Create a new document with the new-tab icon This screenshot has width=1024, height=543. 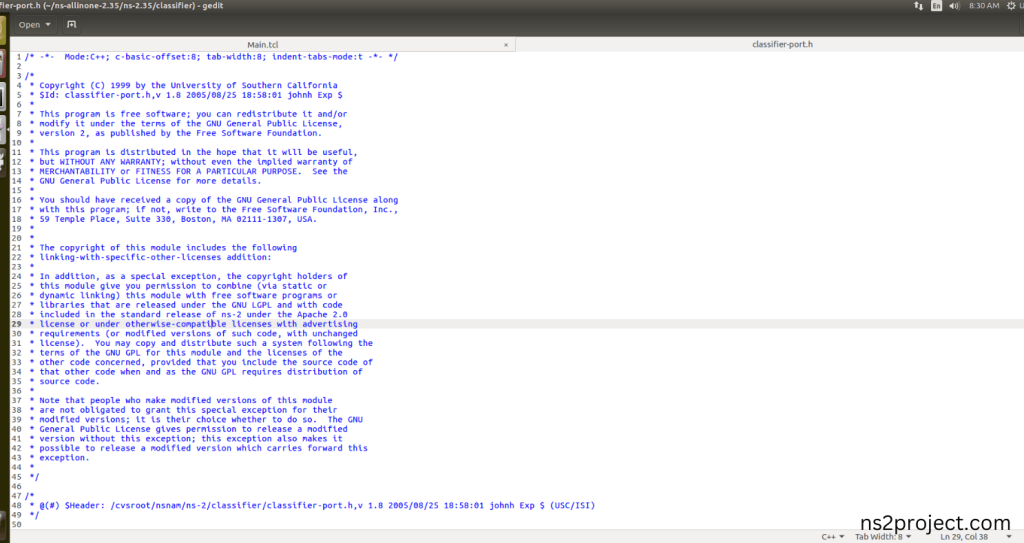point(72,25)
